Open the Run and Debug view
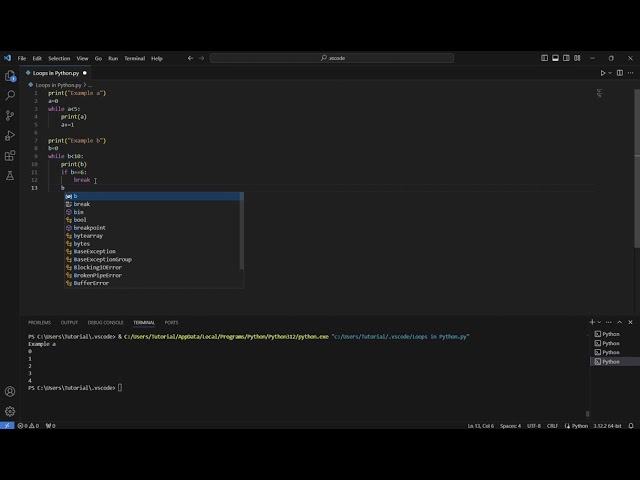640x480 pixels. (10, 136)
